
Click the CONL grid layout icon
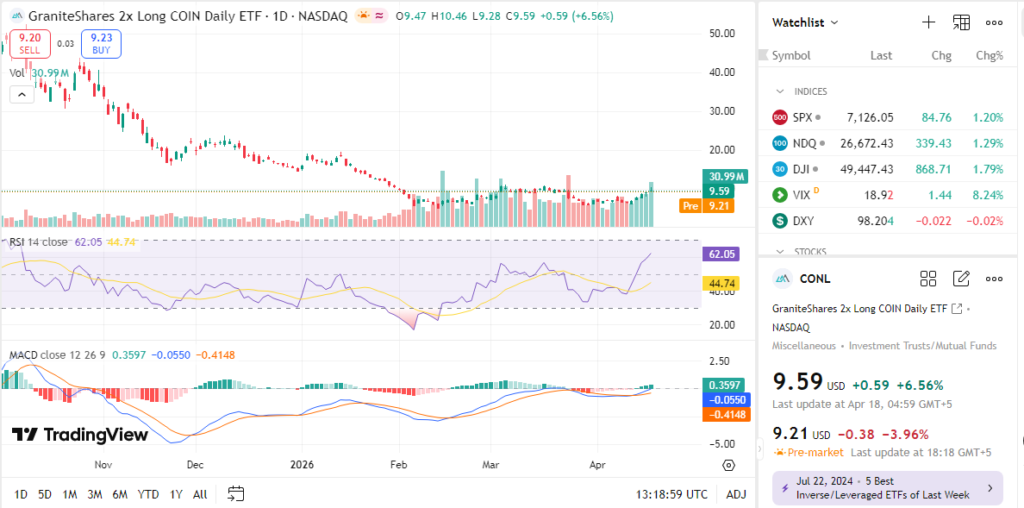928,278
